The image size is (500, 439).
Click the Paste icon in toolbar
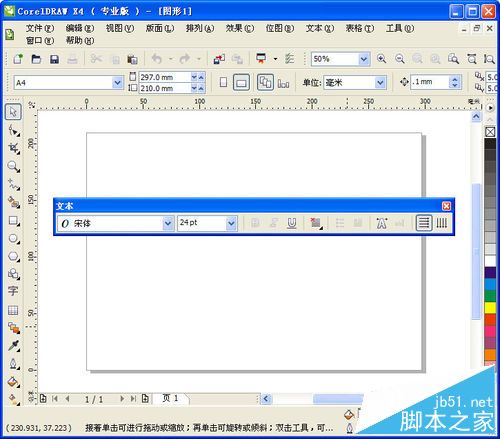[132, 59]
